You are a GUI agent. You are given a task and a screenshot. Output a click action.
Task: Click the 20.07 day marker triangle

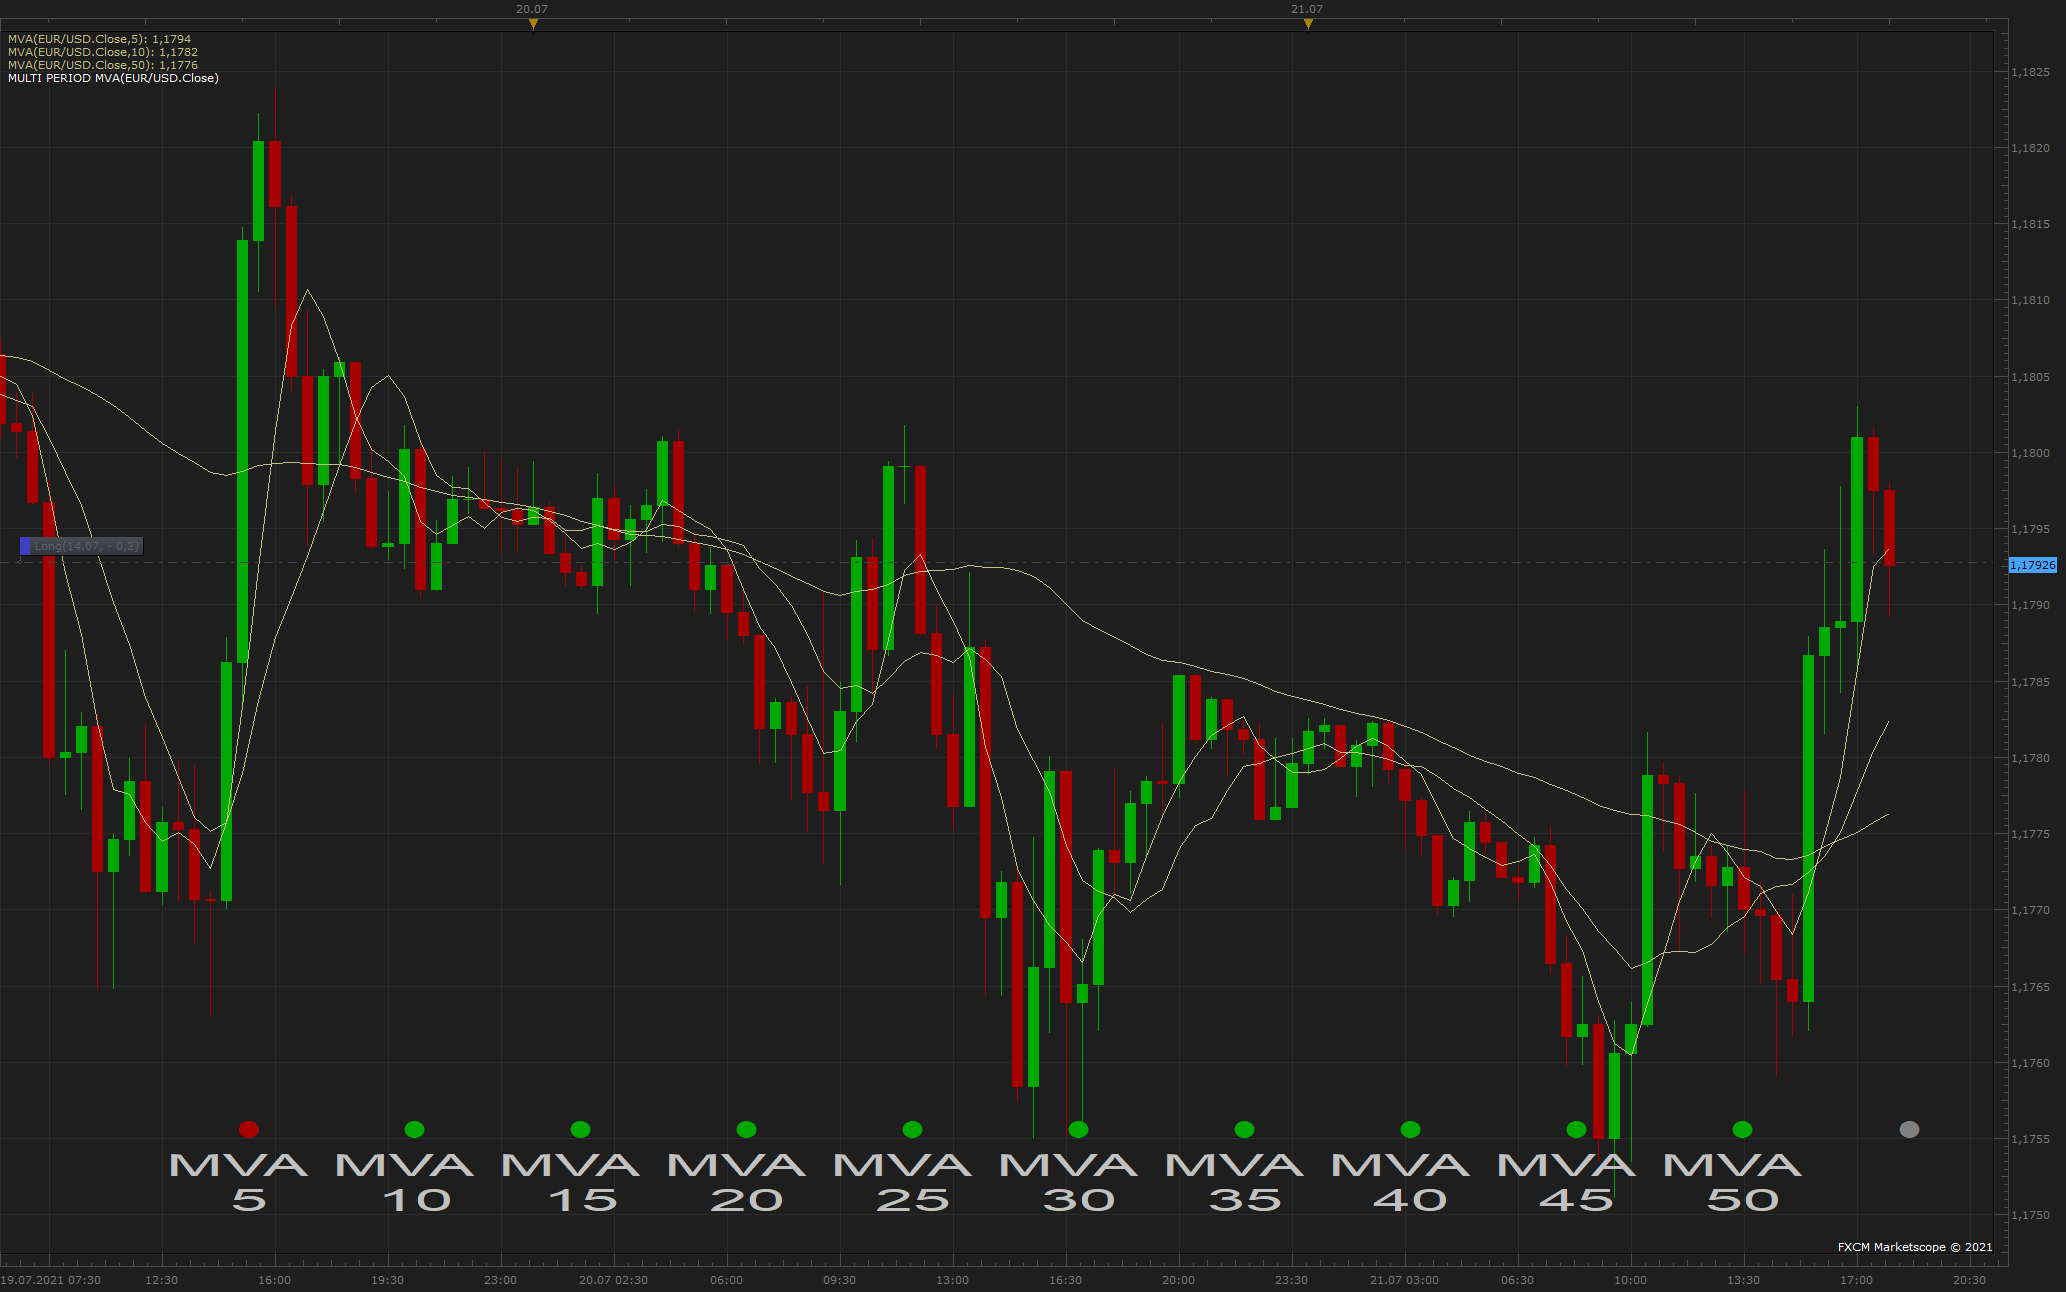point(533,24)
